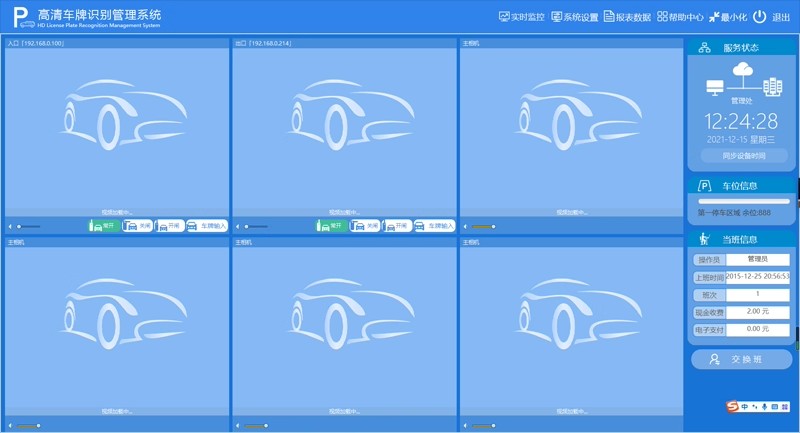Click the 车位信息 parking space icon
The height and width of the screenshot is (433, 800).
click(704, 186)
